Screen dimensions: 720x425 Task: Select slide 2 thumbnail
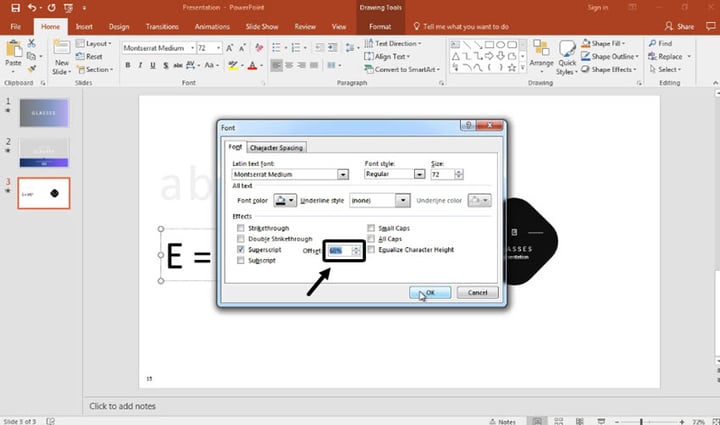tap(44, 152)
